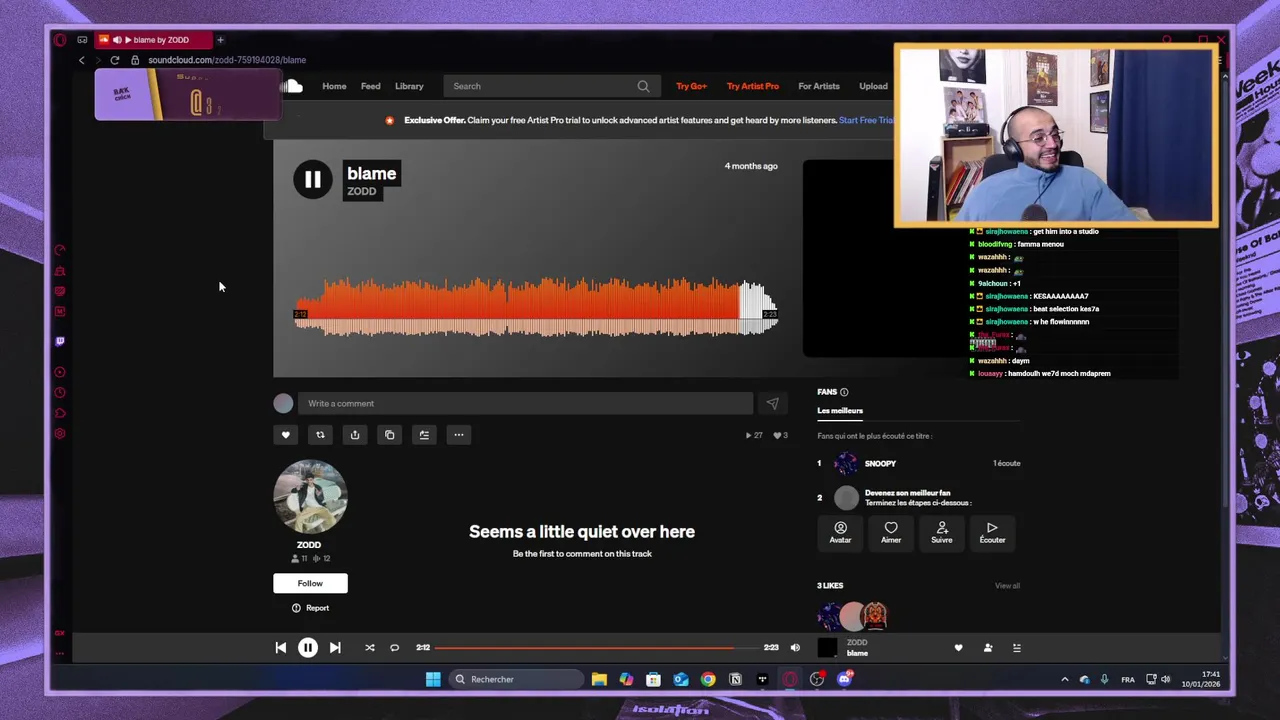Viewport: 1280px width, 720px height.
Task: Open the Upload page
Action: coord(873,86)
